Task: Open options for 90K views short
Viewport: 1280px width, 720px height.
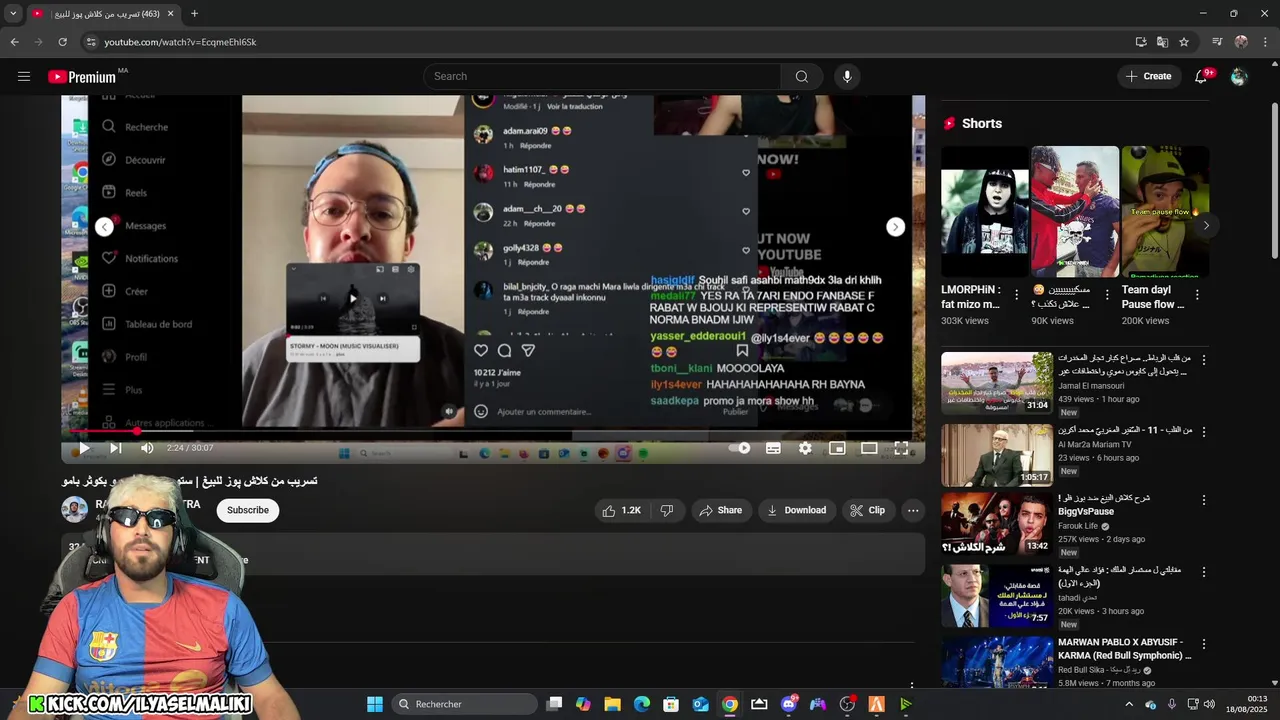Action: pos(1106,295)
